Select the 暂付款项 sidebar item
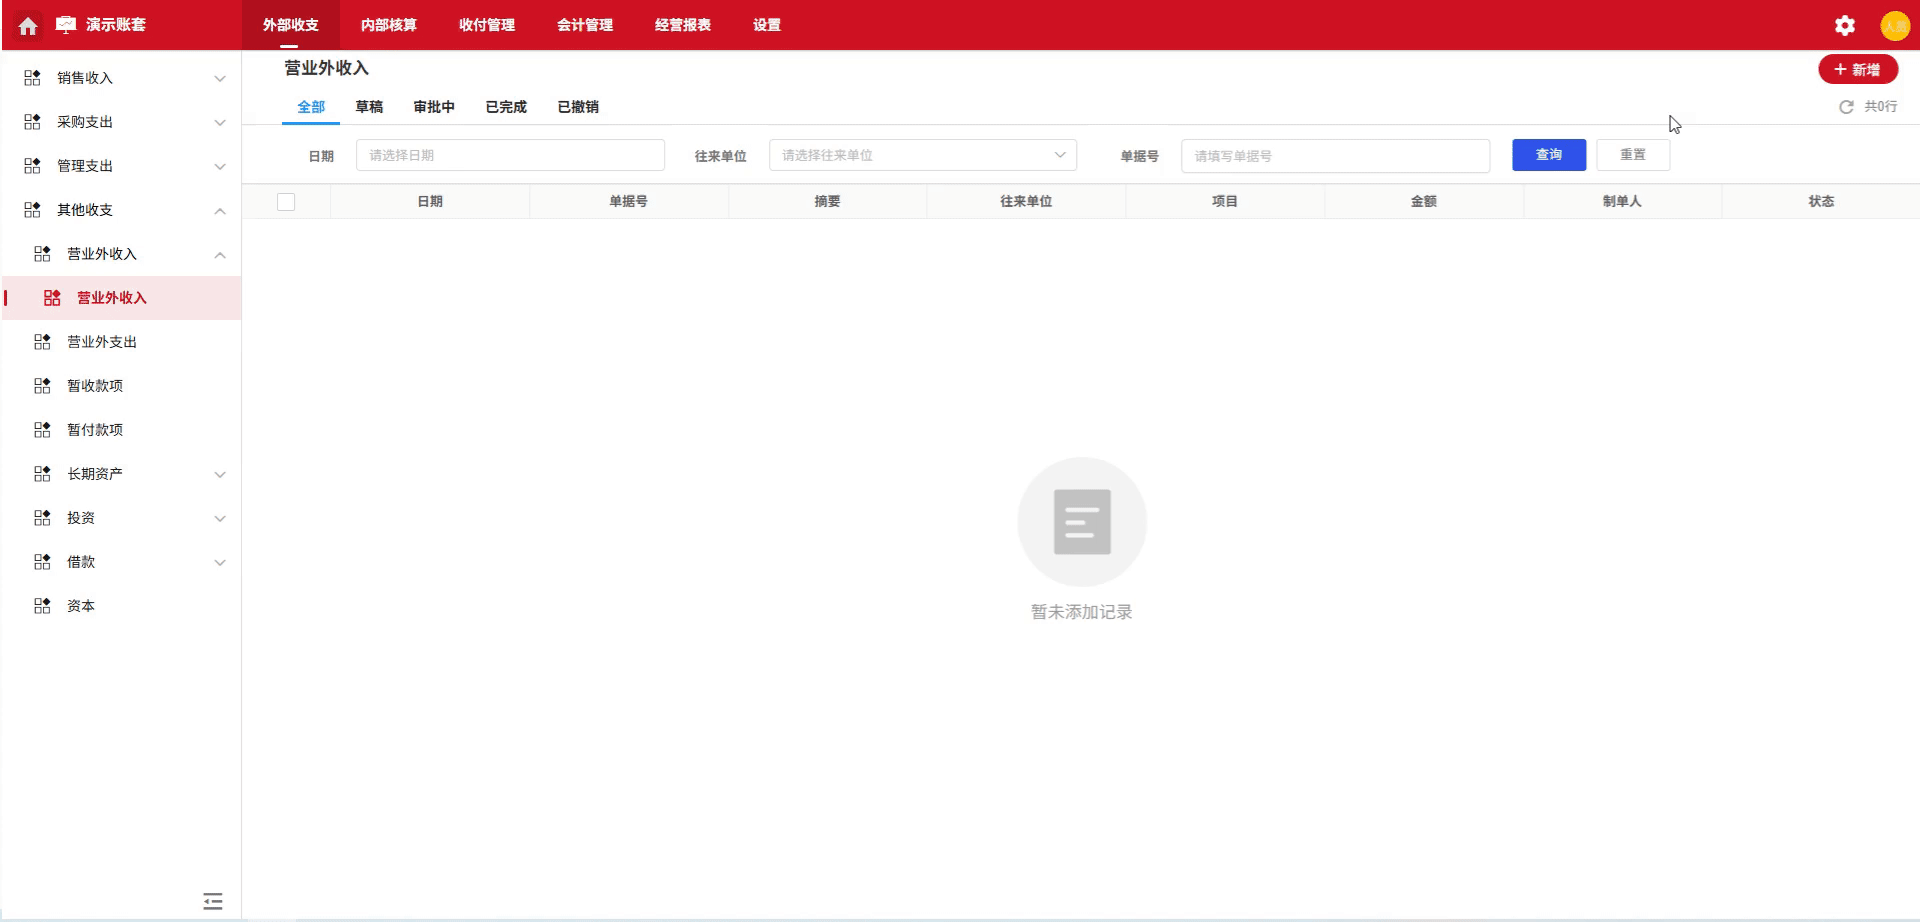 point(94,429)
